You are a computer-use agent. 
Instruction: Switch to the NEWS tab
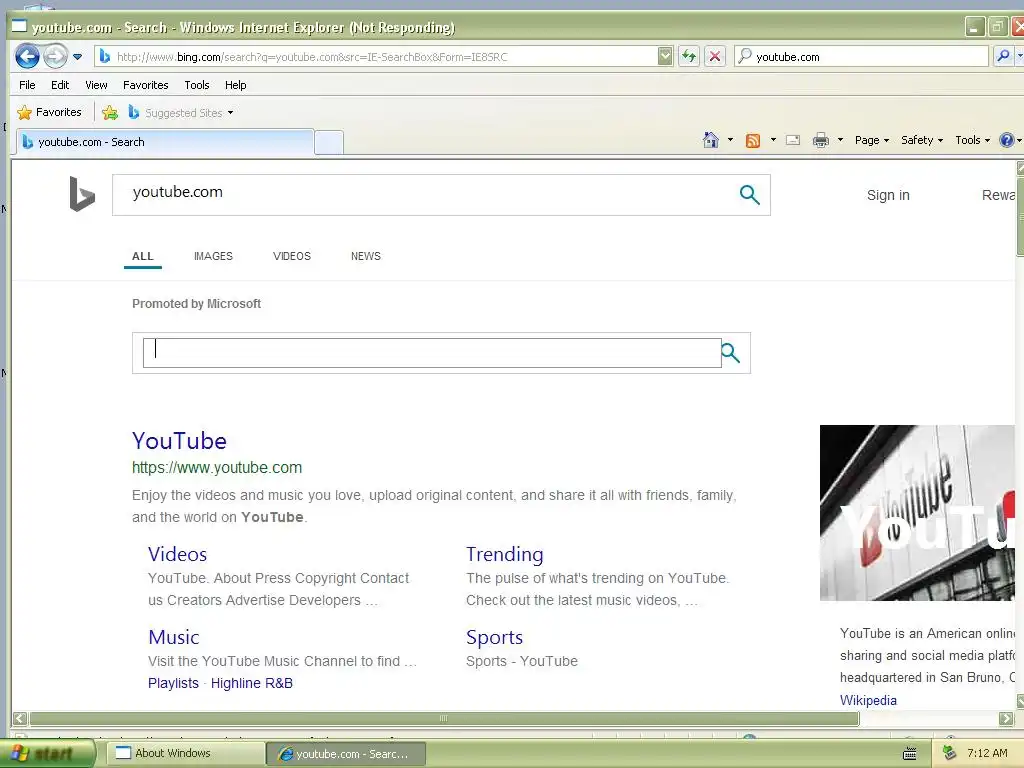pyautogui.click(x=366, y=256)
